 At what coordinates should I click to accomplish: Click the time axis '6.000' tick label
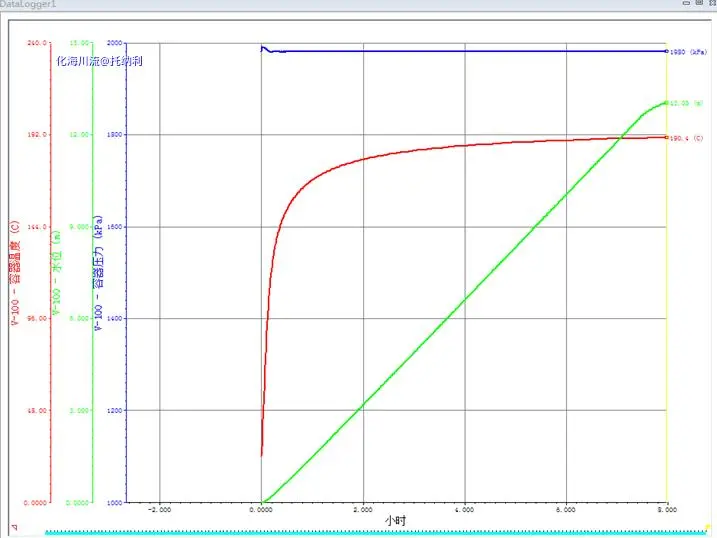click(566, 510)
